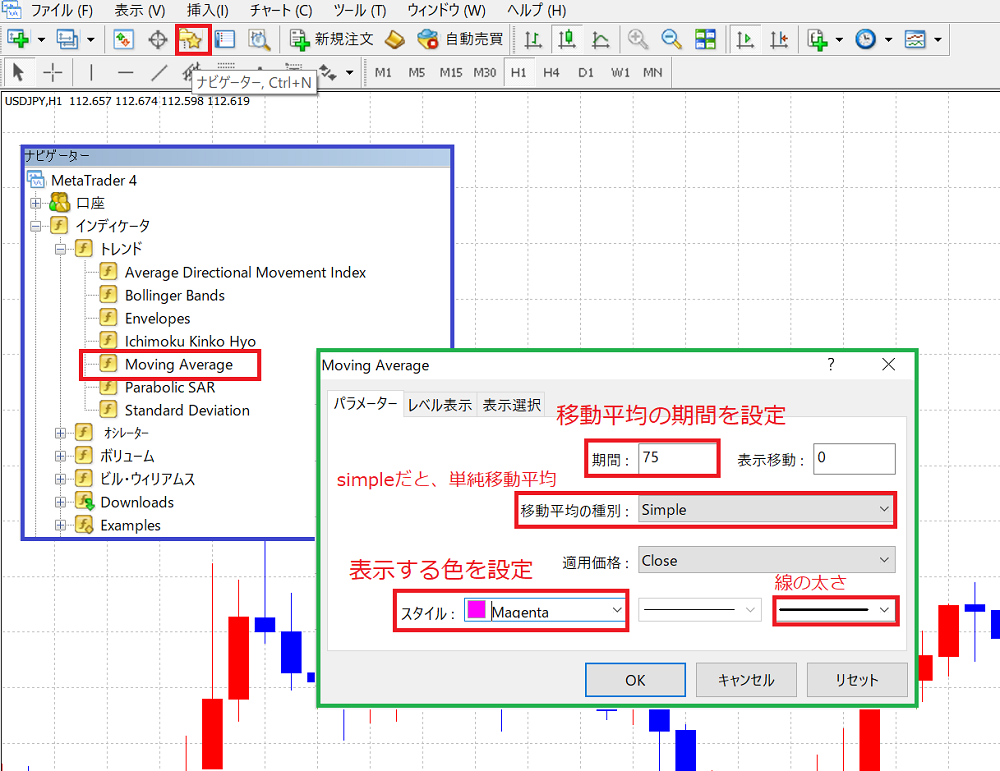Click the Zoom In magnifier icon
Viewport: 1000px width, 771px height.
pos(637,40)
